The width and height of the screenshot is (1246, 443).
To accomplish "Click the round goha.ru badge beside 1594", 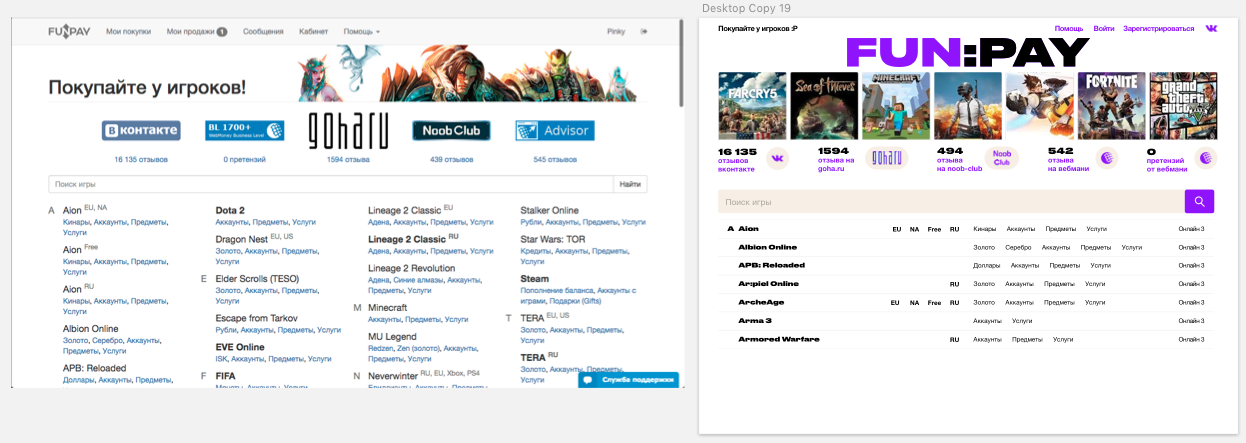I will [x=886, y=158].
